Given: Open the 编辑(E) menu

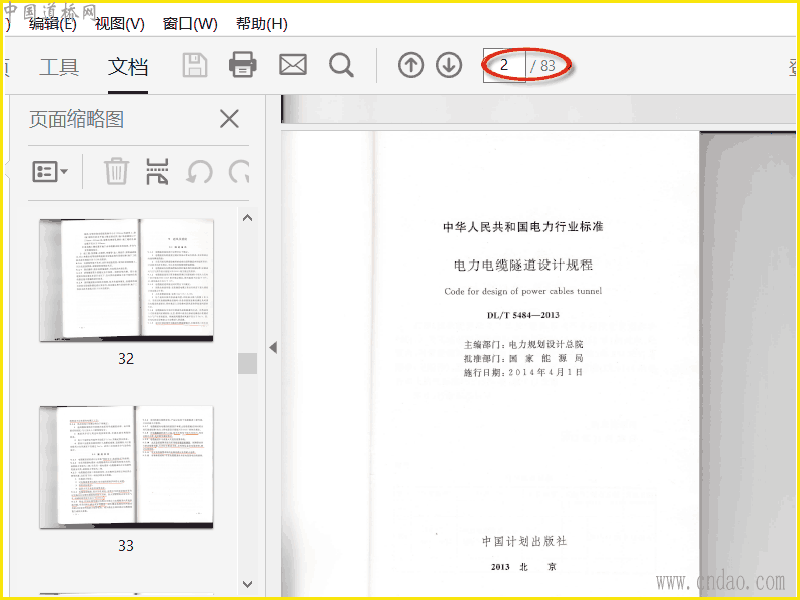Looking at the screenshot, I should tap(53, 23).
